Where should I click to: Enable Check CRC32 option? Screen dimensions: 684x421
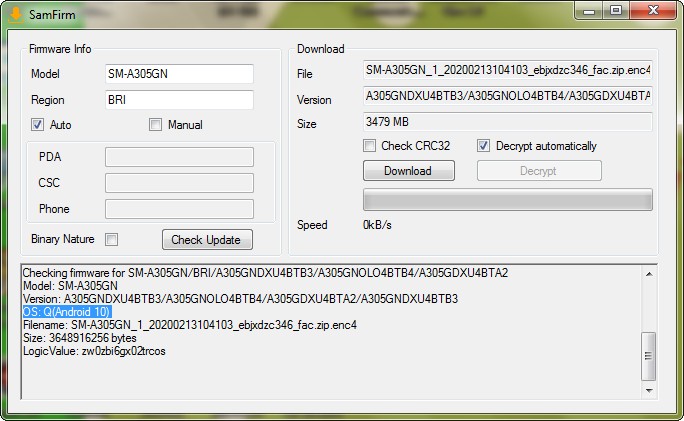pos(369,146)
